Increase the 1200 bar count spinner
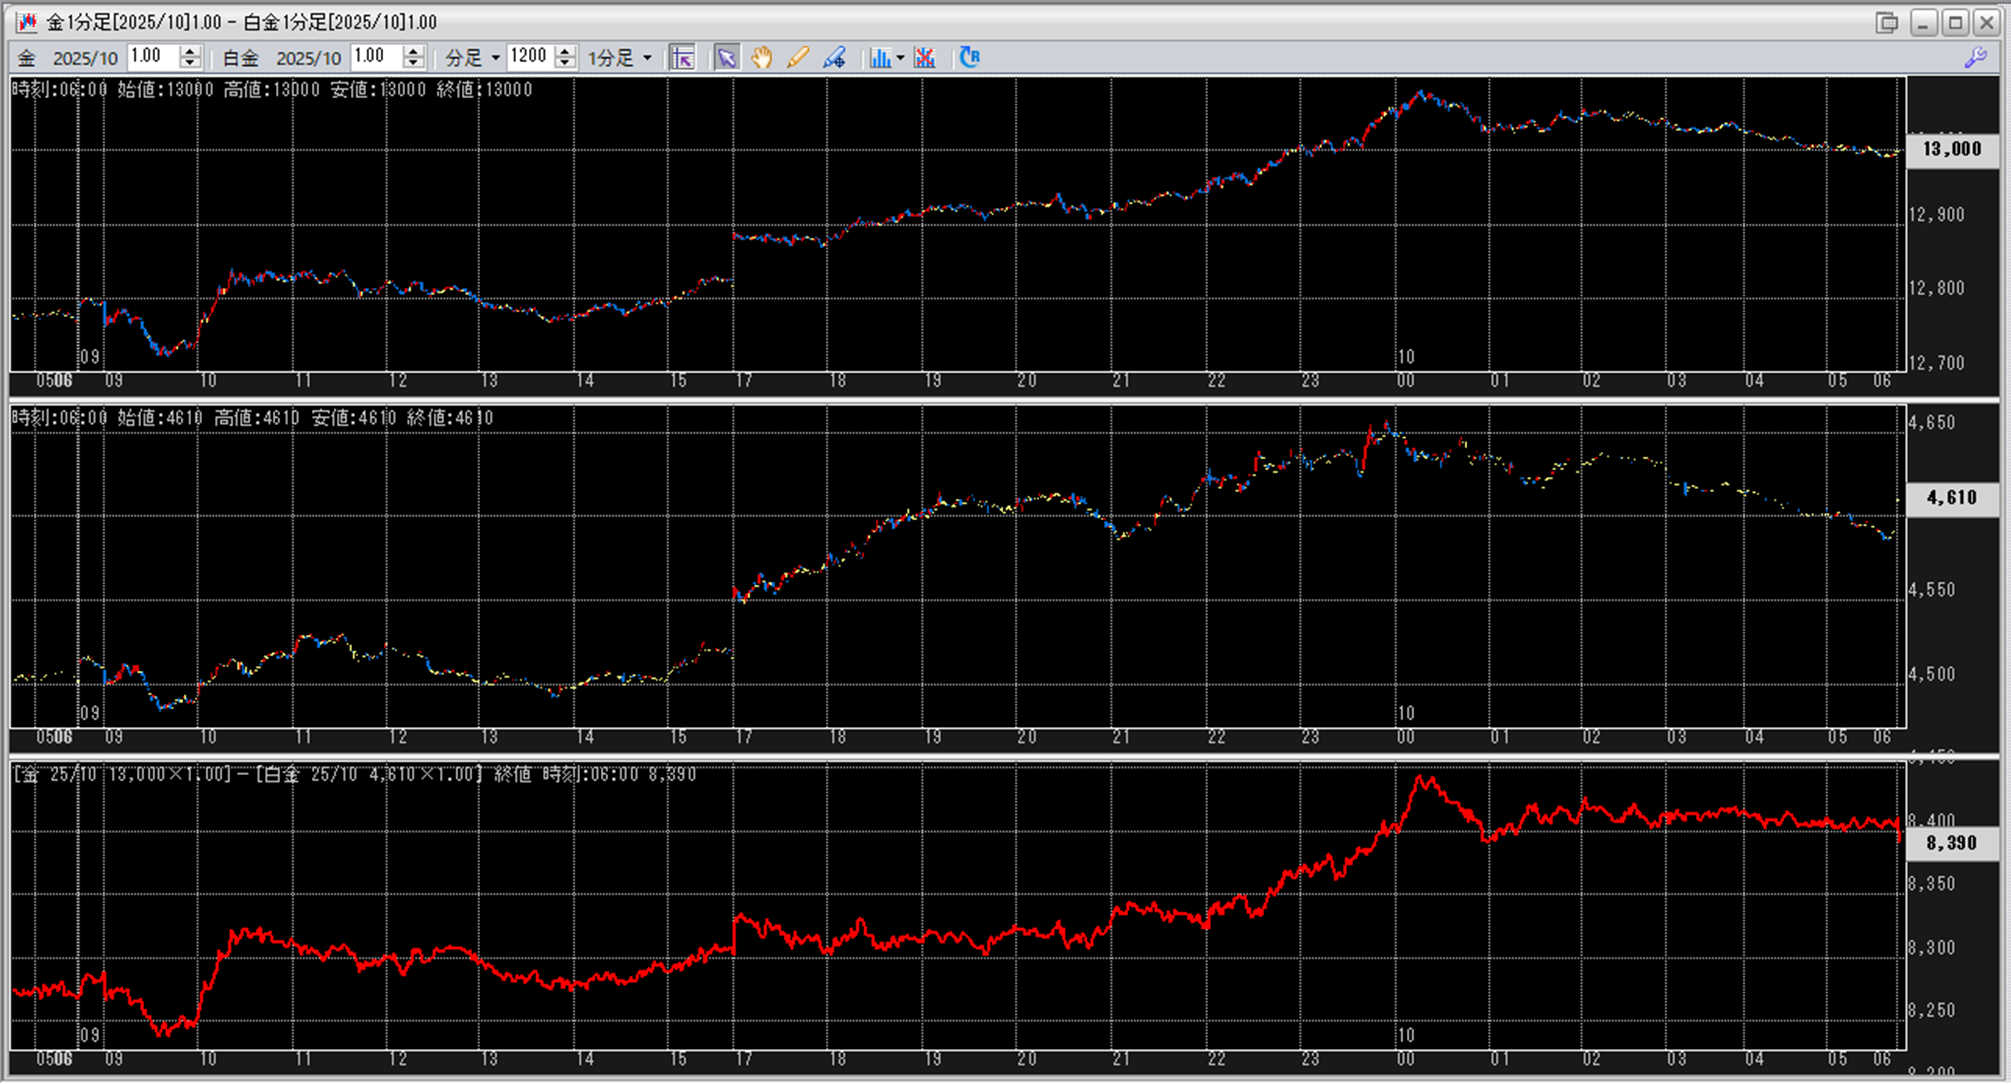2011x1084 pixels. tap(565, 52)
